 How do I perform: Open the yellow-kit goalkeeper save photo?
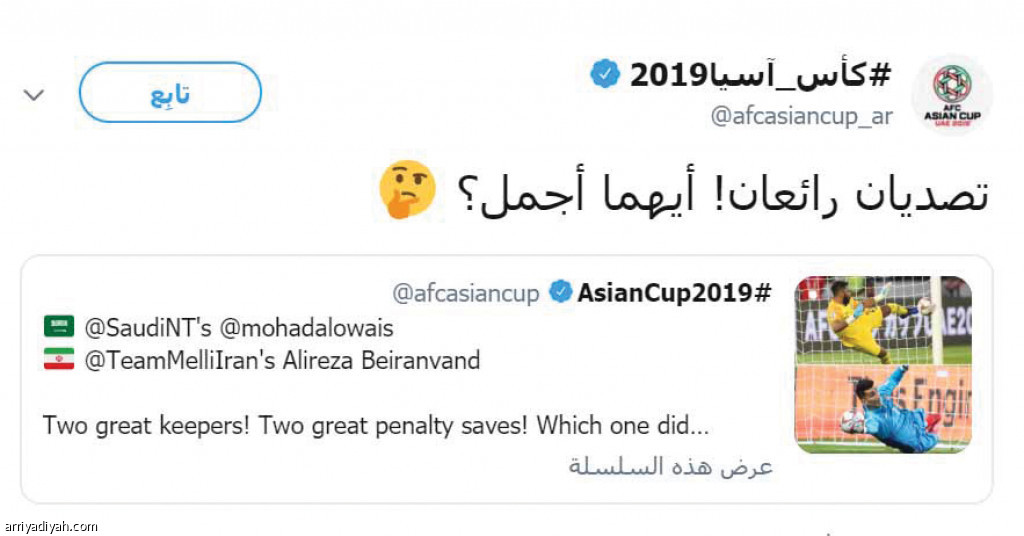point(883,319)
